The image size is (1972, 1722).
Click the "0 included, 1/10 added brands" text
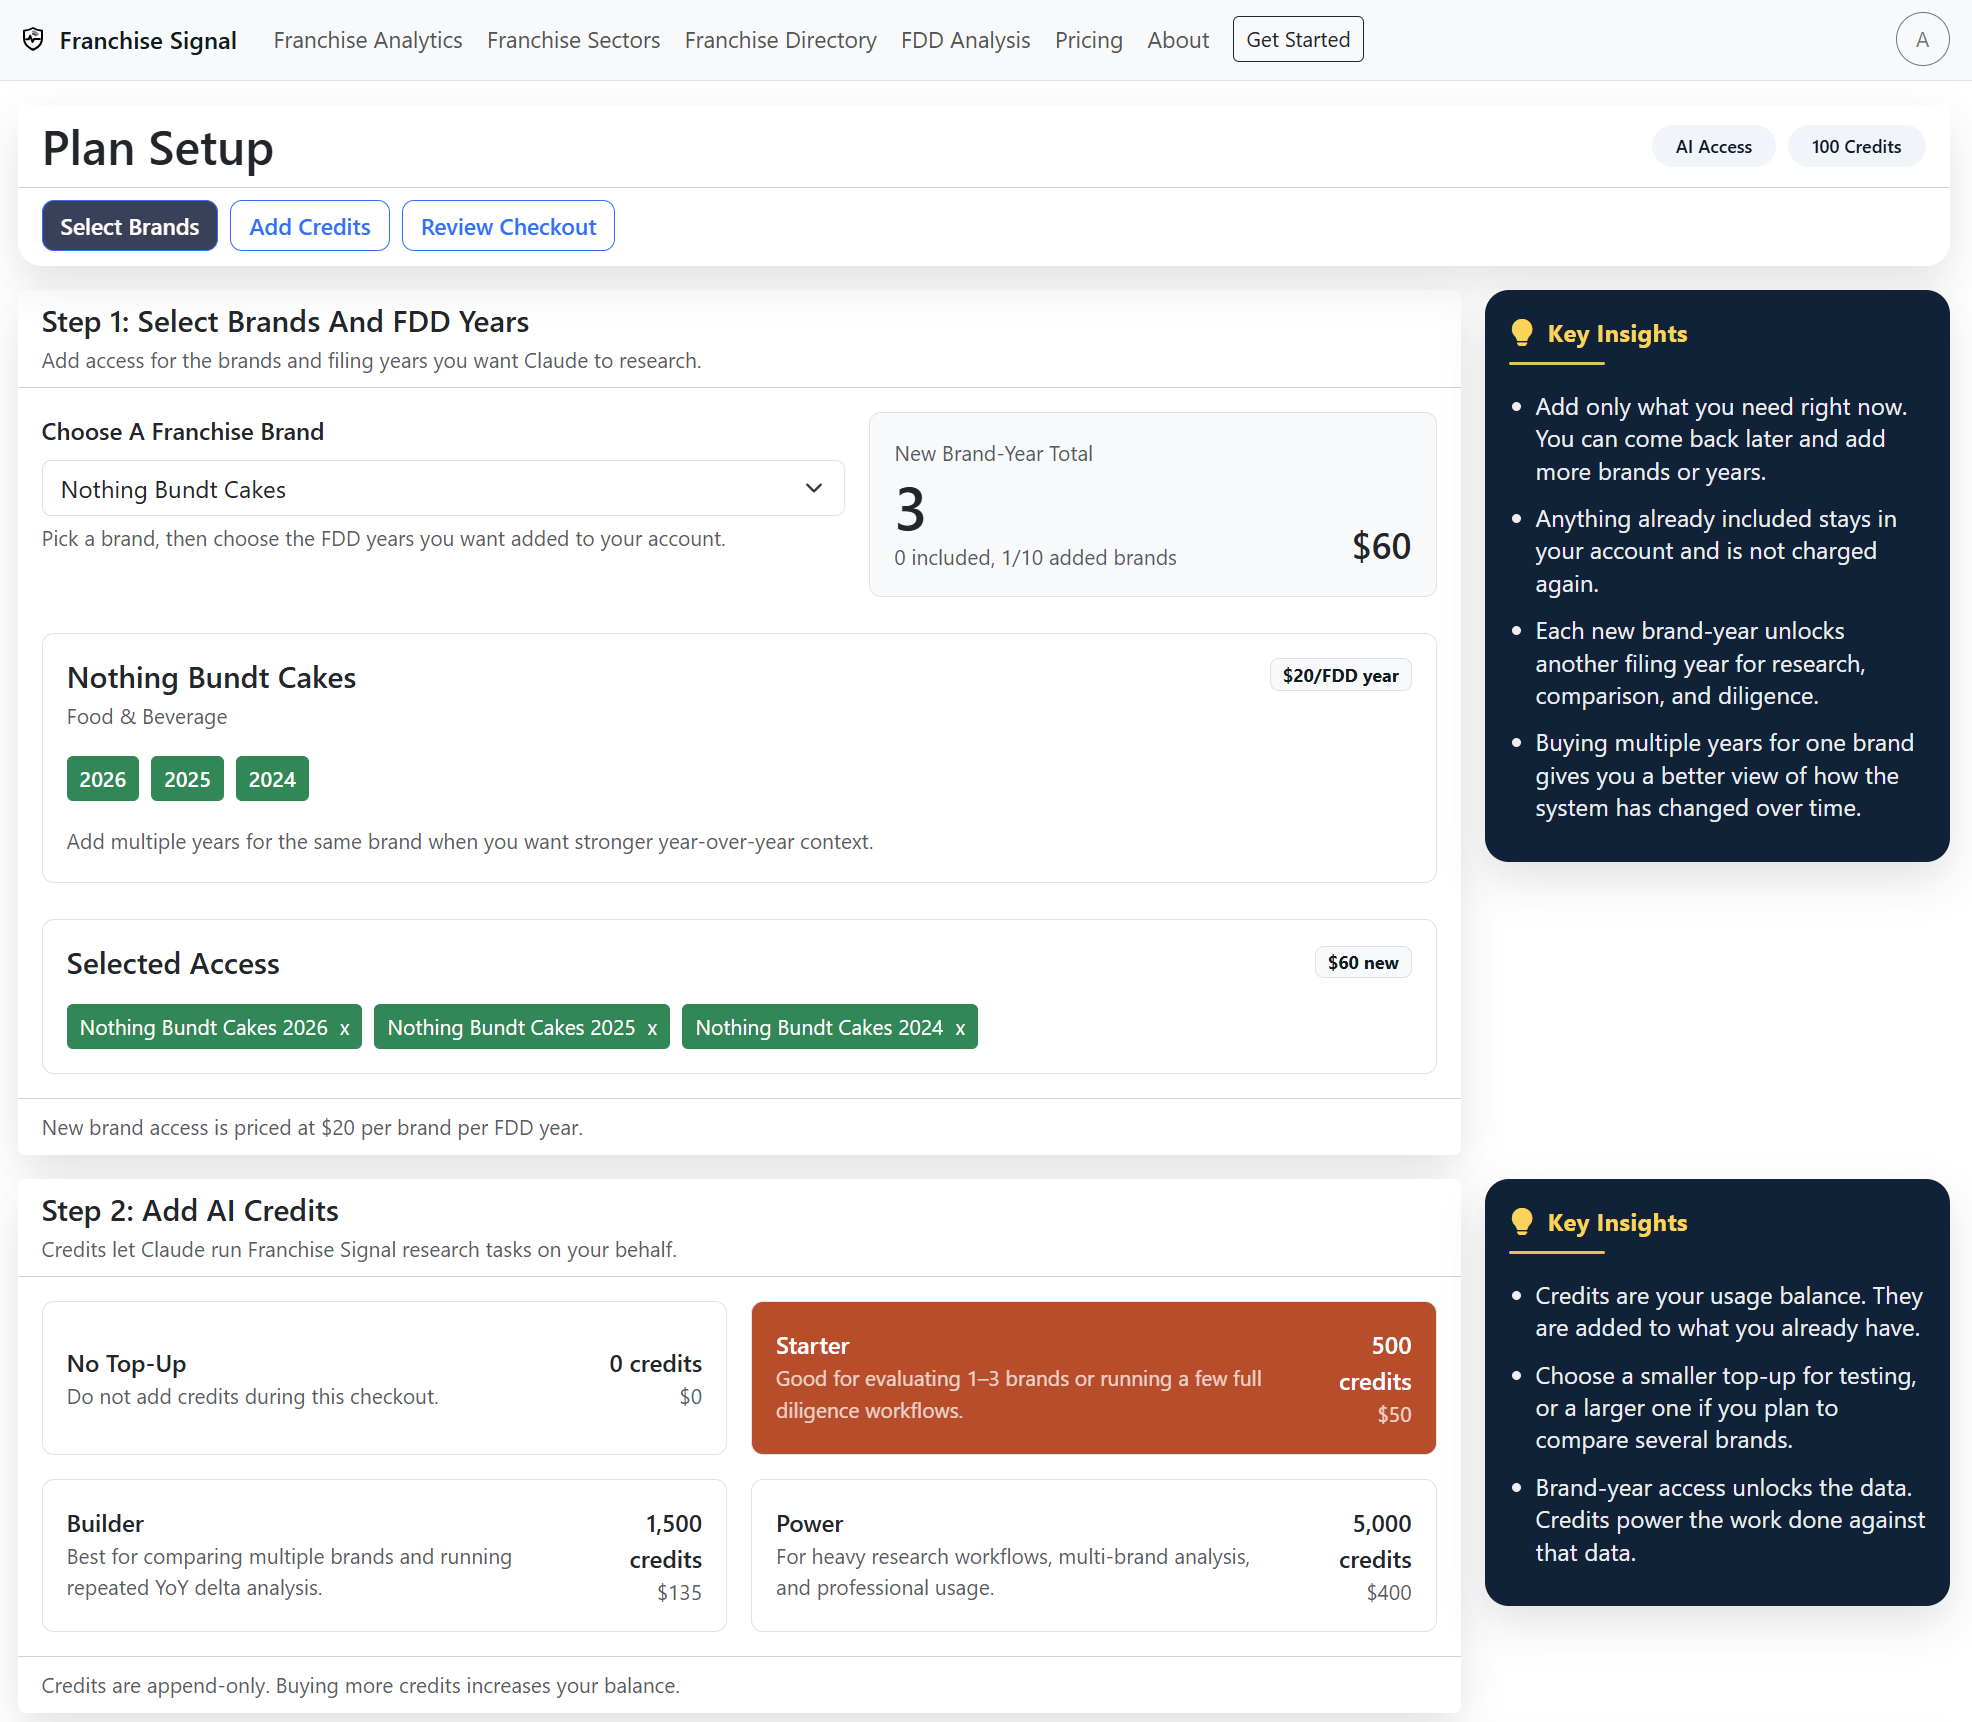tap(1035, 557)
